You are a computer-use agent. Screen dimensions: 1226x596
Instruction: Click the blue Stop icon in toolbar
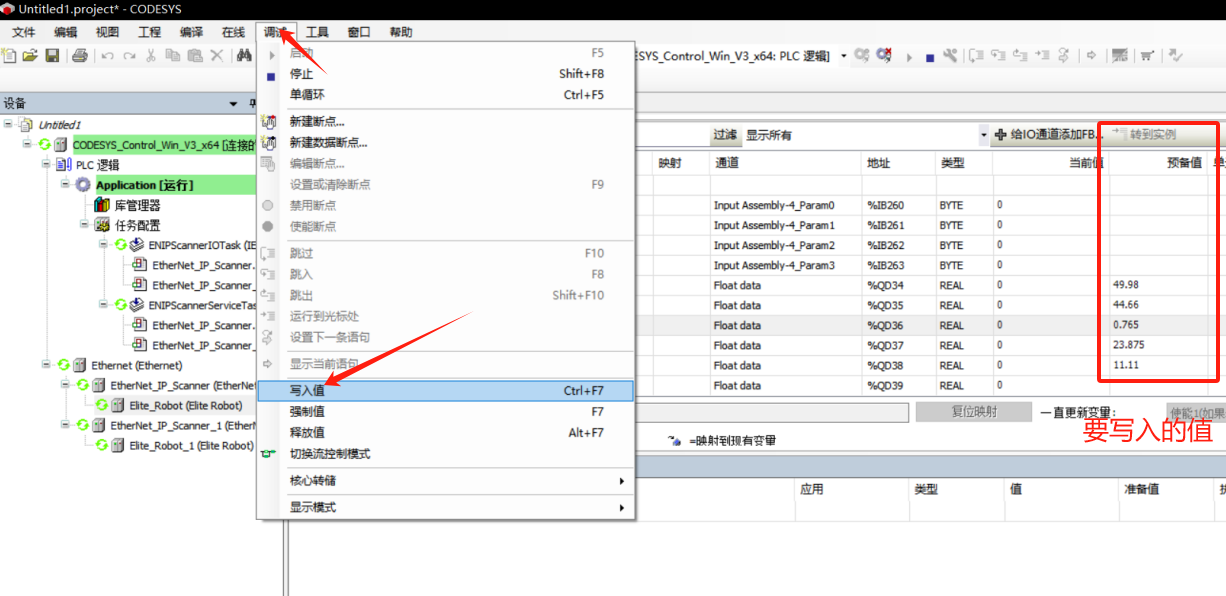click(930, 57)
